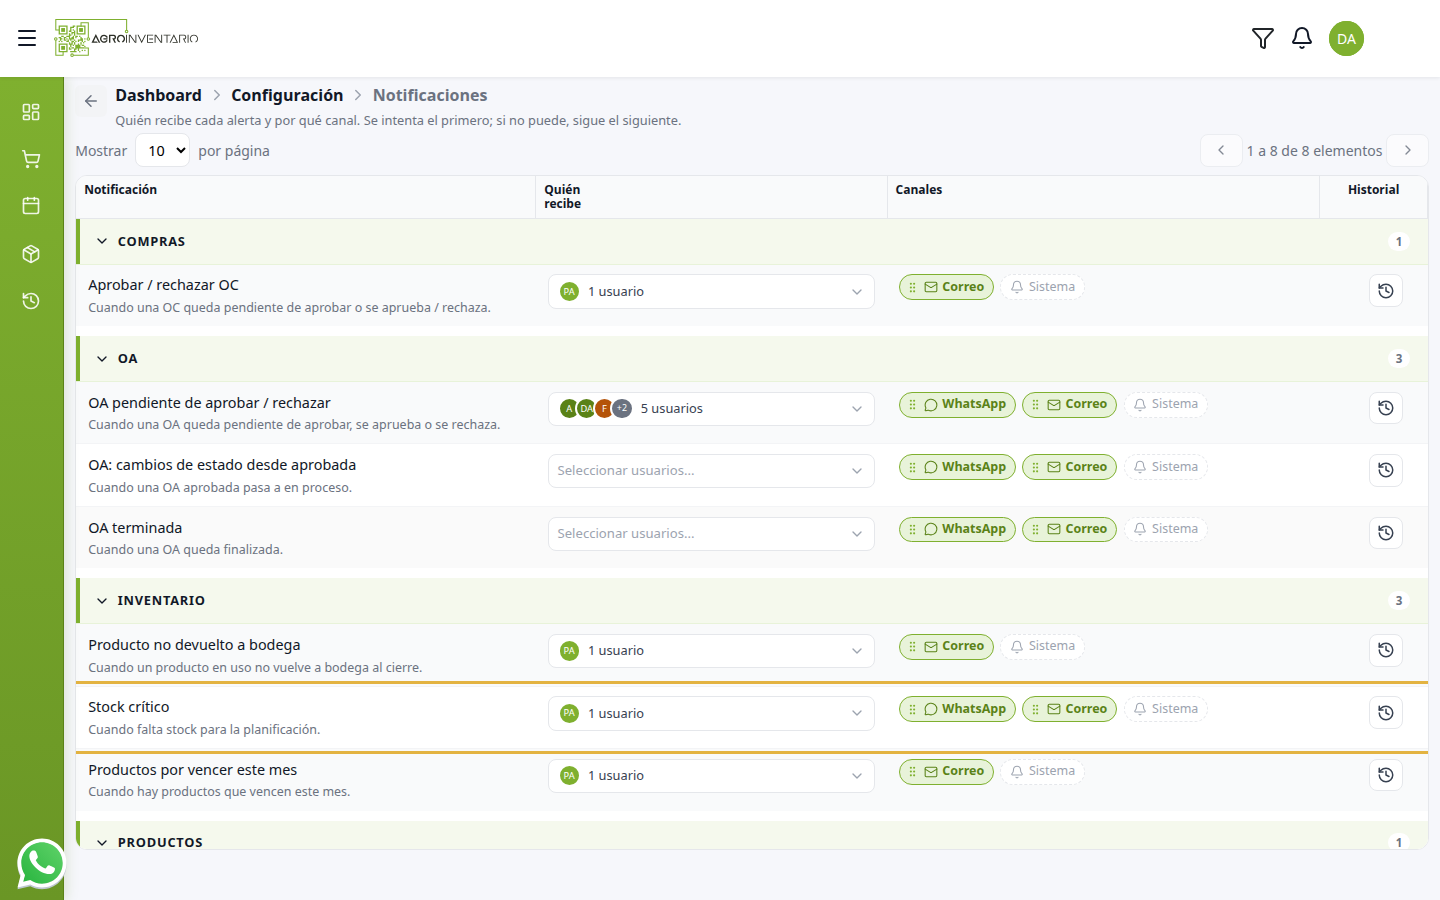Viewport: 1440px width, 900px height.
Task: View history for Producto no devuelto a bodega
Action: tap(1385, 650)
